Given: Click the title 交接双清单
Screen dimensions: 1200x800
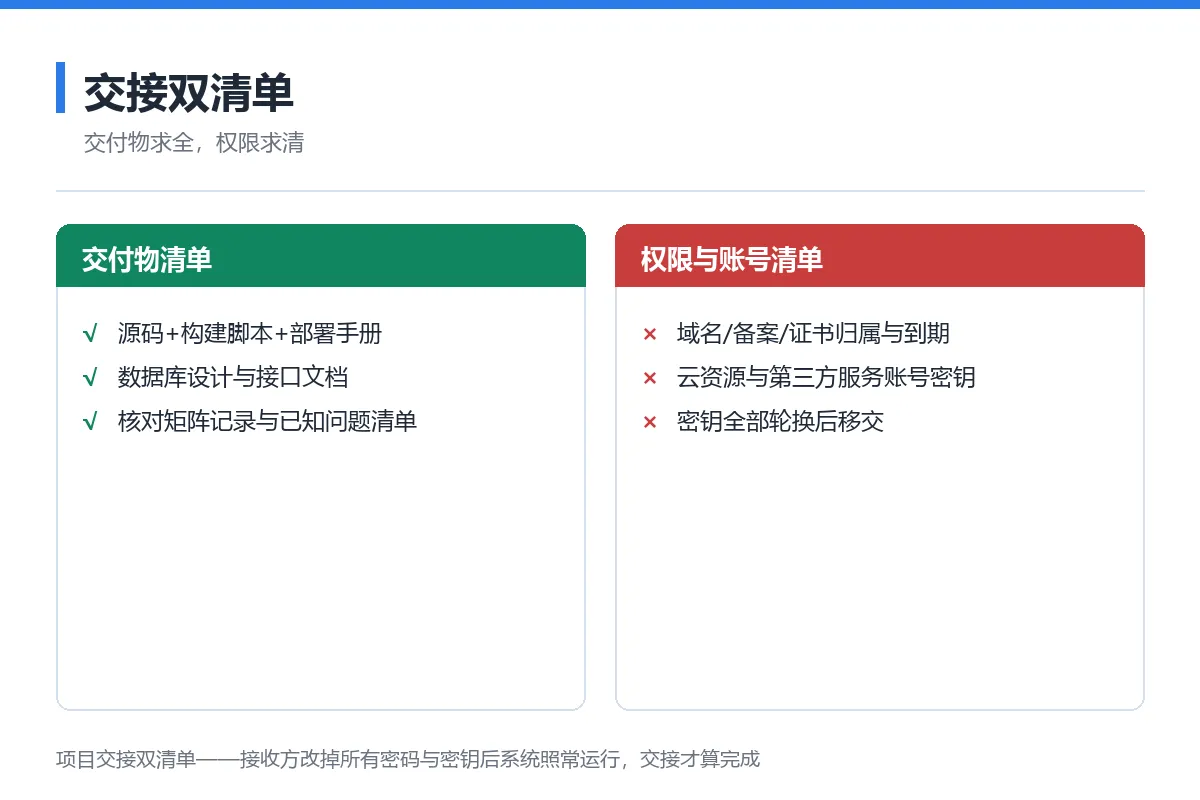Looking at the screenshot, I should (x=189, y=93).
